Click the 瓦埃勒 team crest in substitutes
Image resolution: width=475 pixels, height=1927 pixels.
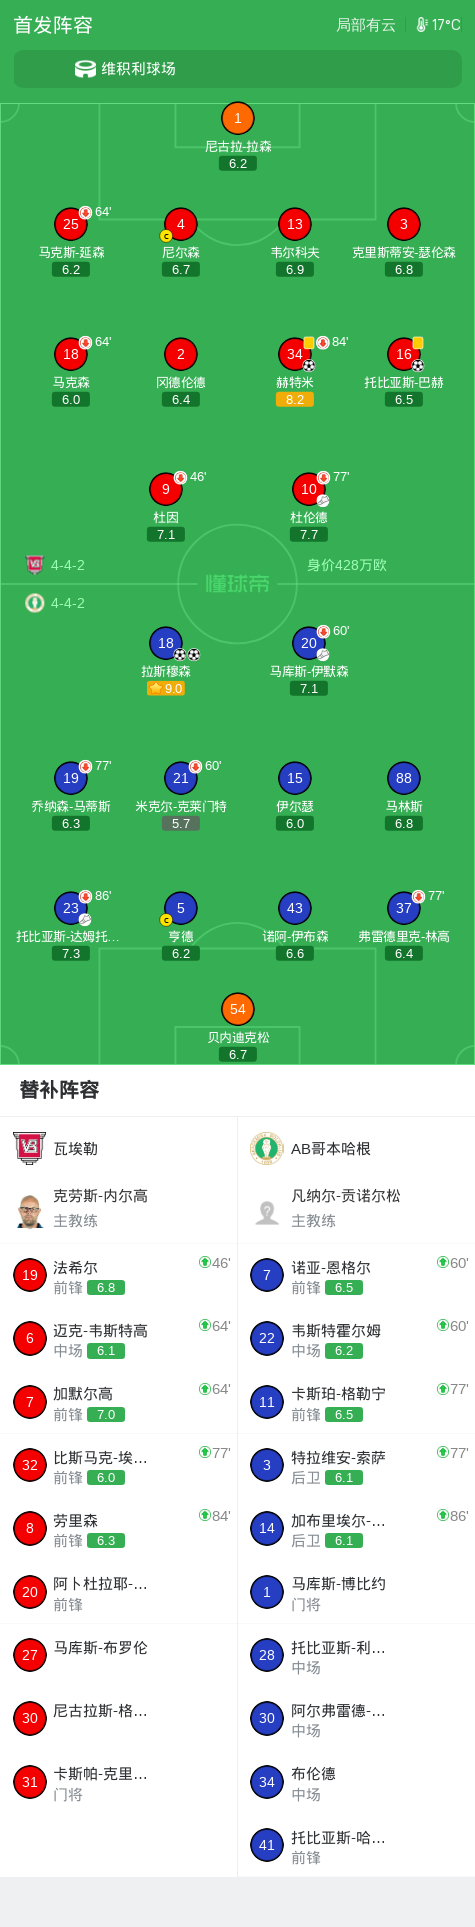[29, 1148]
